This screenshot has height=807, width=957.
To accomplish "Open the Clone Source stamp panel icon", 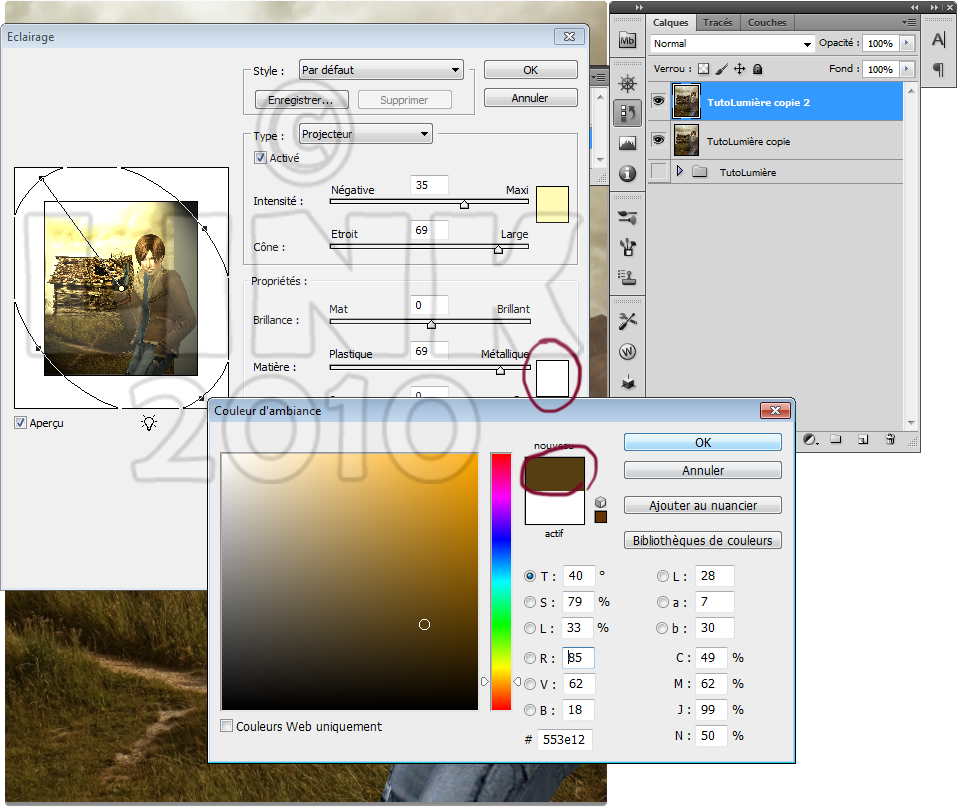I will (628, 275).
